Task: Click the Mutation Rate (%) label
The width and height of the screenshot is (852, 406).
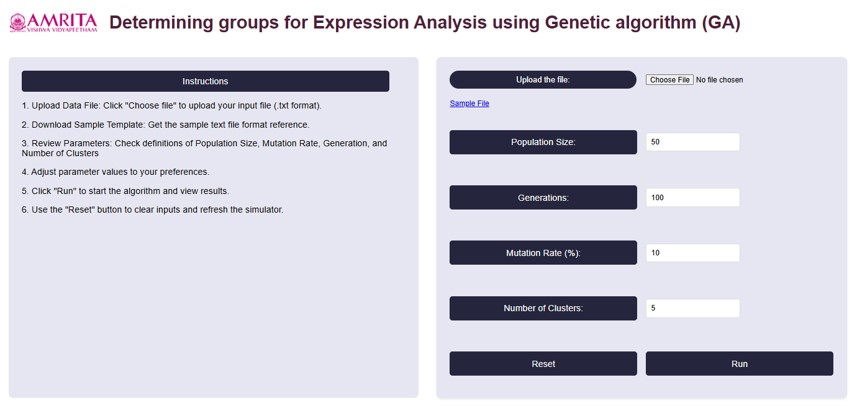Action: 542,253
